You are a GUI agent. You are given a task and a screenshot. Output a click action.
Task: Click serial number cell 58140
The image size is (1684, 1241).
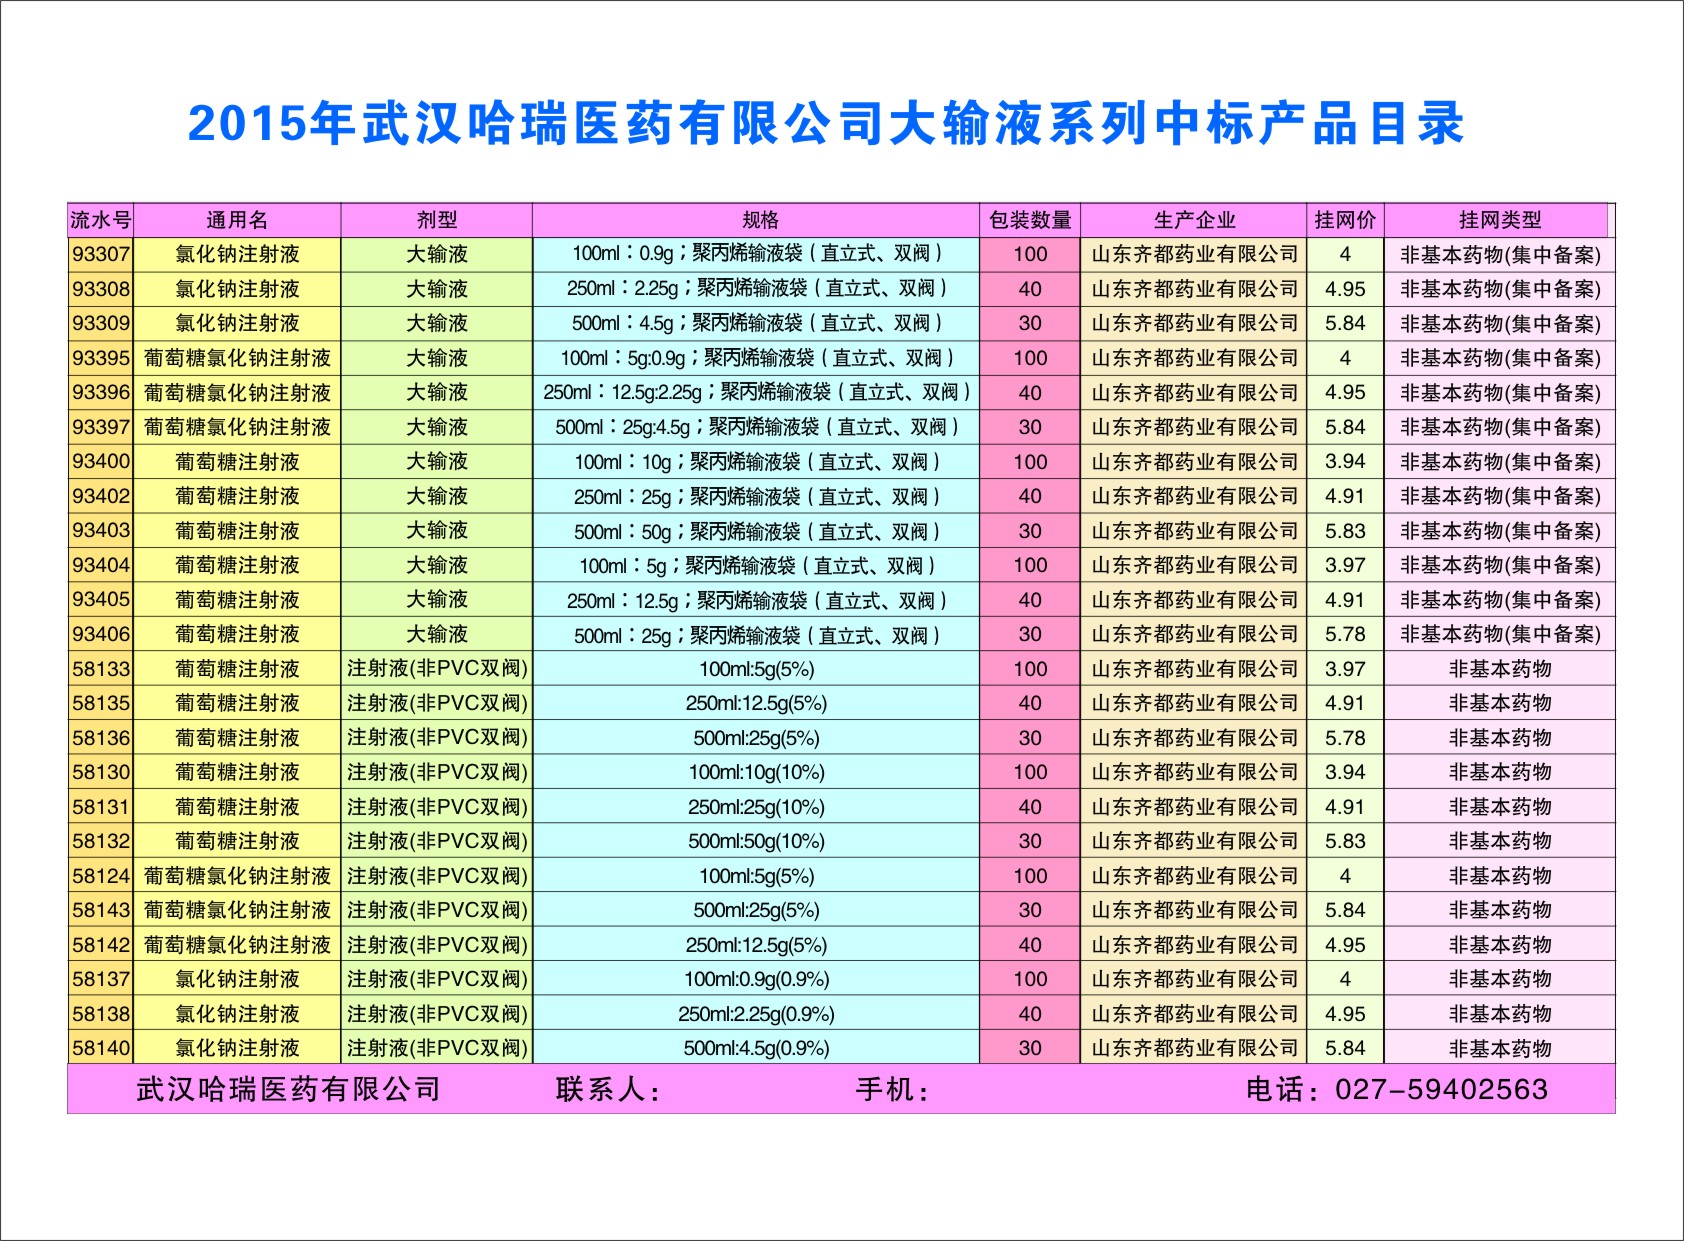100,1048
